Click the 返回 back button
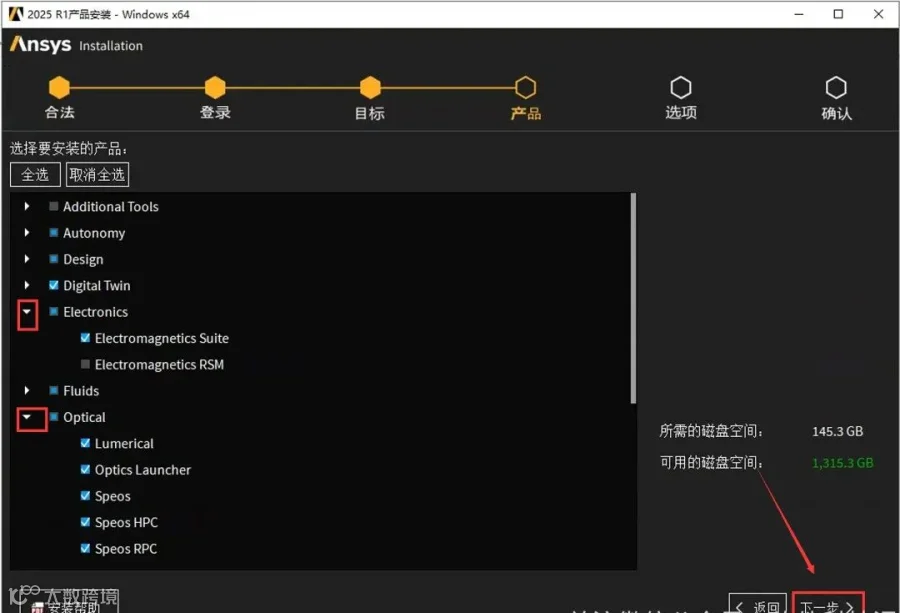Screen dimensions: 900x613 point(758,605)
